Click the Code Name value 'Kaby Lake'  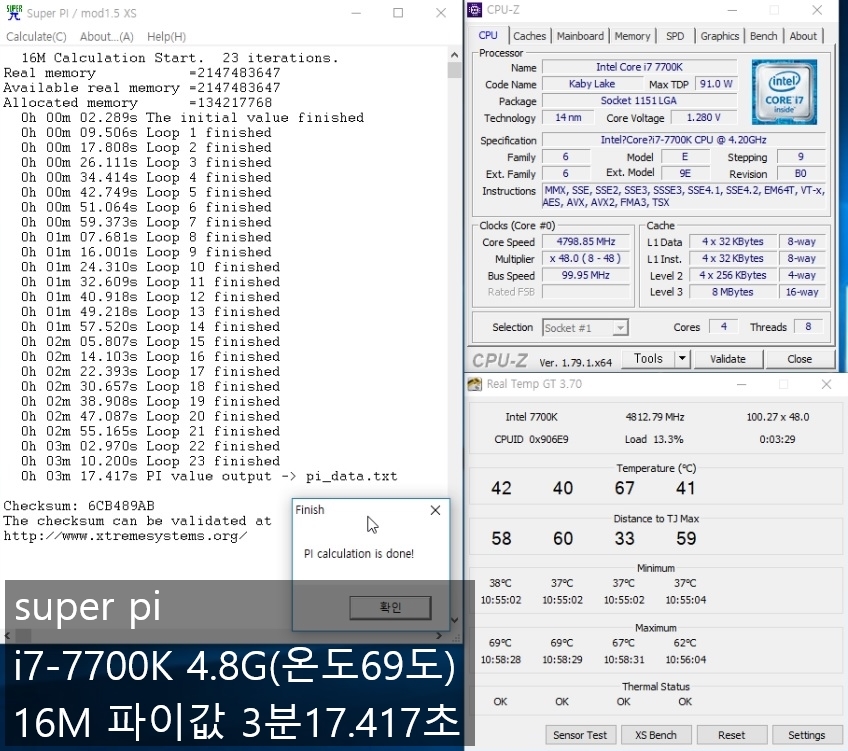pyautogui.click(x=592, y=84)
